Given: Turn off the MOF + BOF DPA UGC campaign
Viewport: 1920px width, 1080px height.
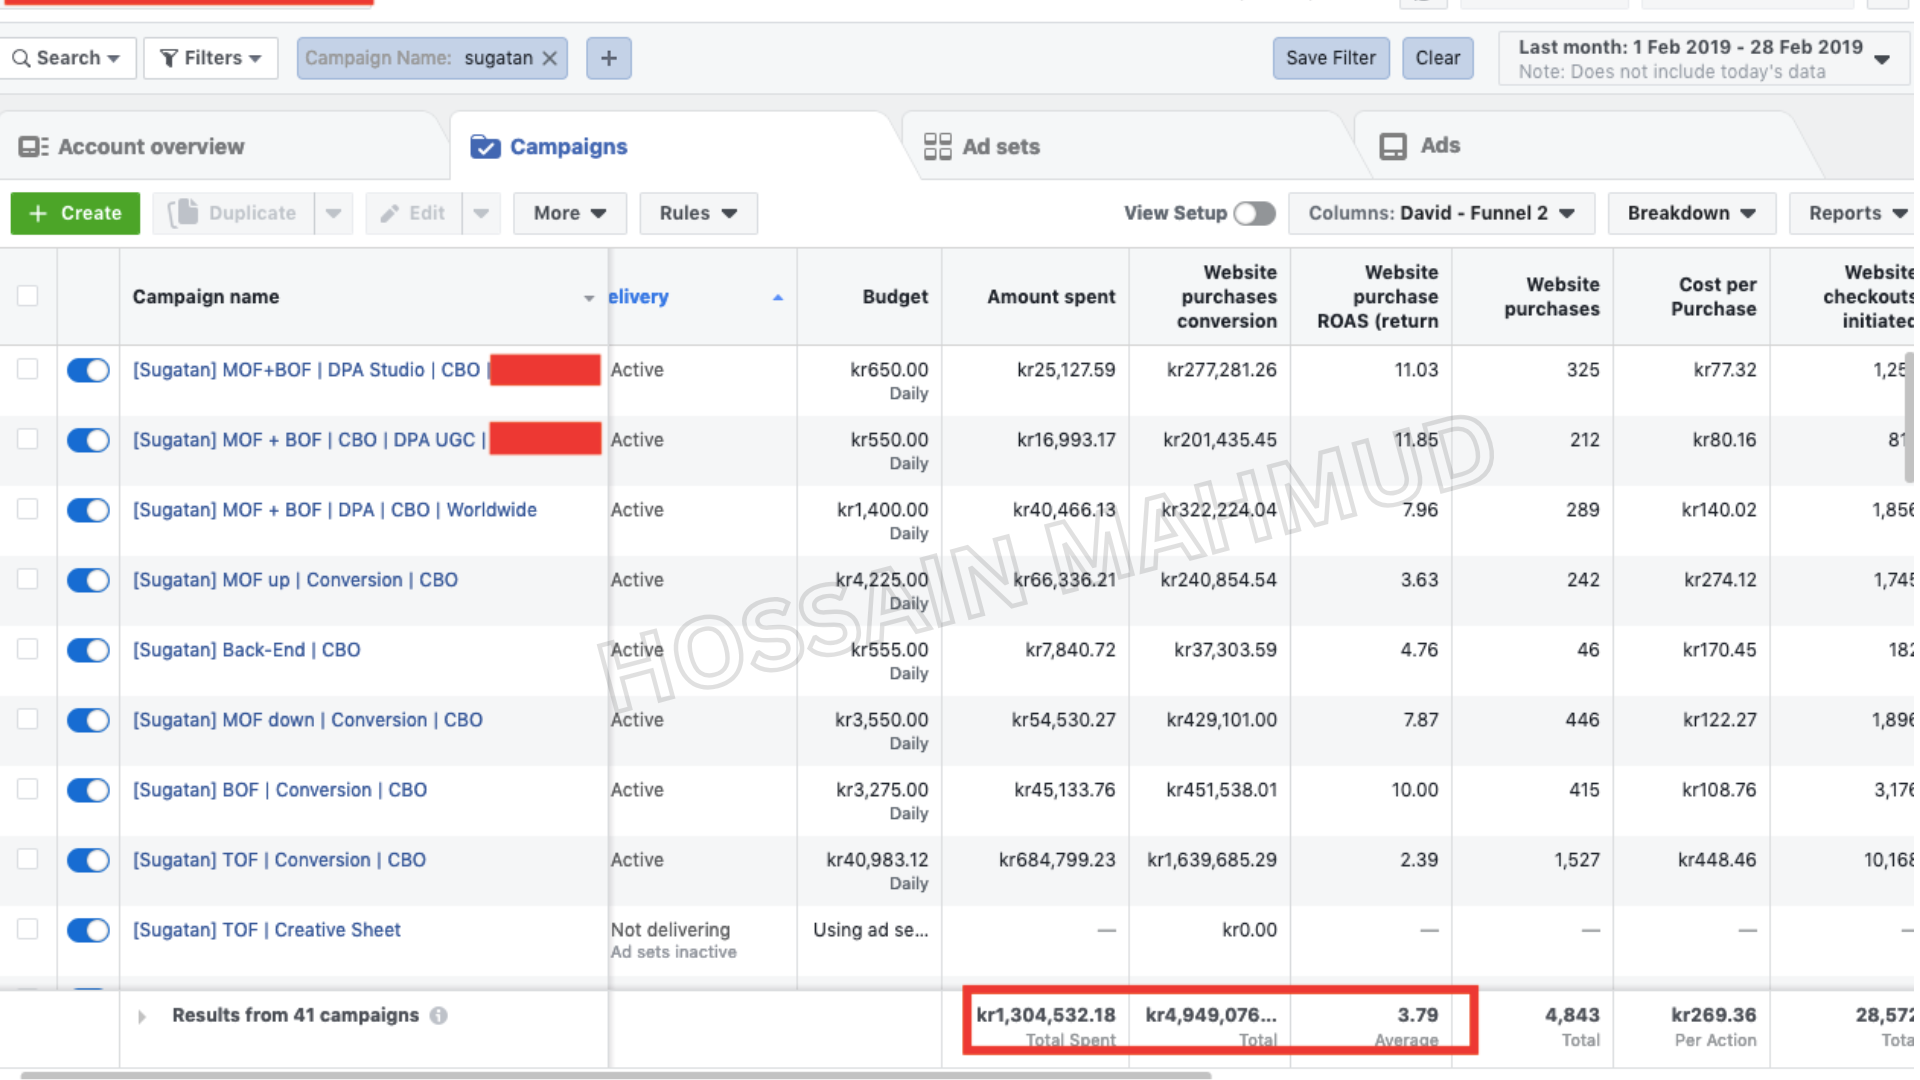Looking at the screenshot, I should [x=88, y=440].
